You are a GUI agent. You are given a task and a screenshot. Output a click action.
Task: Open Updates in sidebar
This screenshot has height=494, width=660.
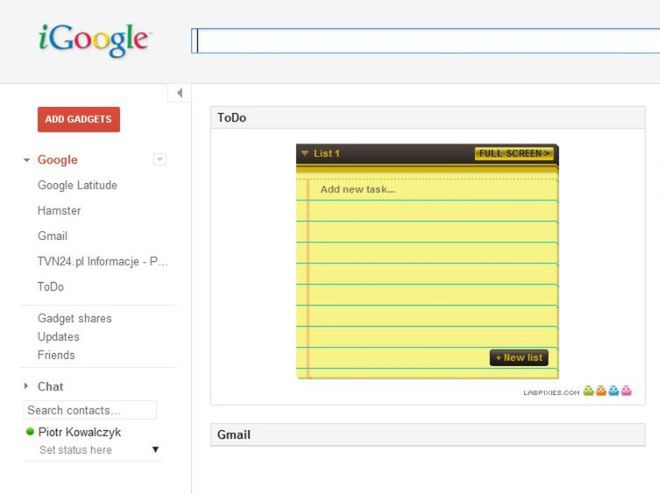pos(59,337)
